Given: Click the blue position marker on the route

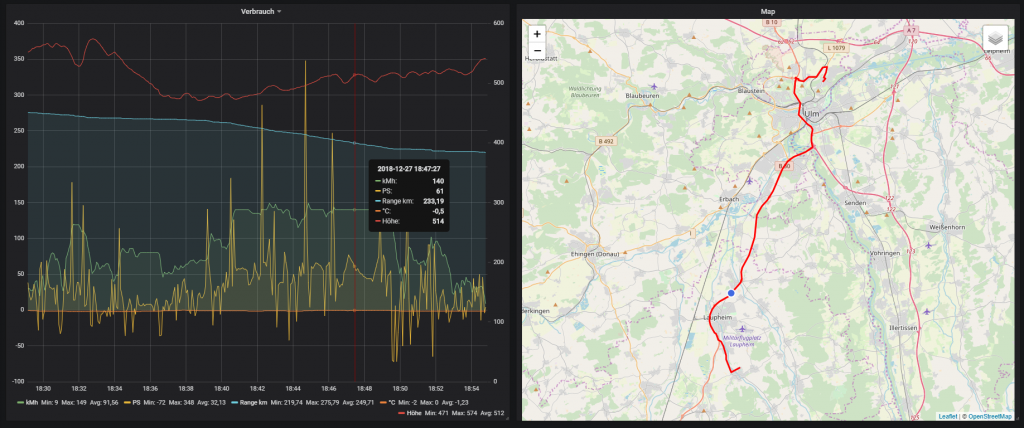Looking at the screenshot, I should click(731, 293).
